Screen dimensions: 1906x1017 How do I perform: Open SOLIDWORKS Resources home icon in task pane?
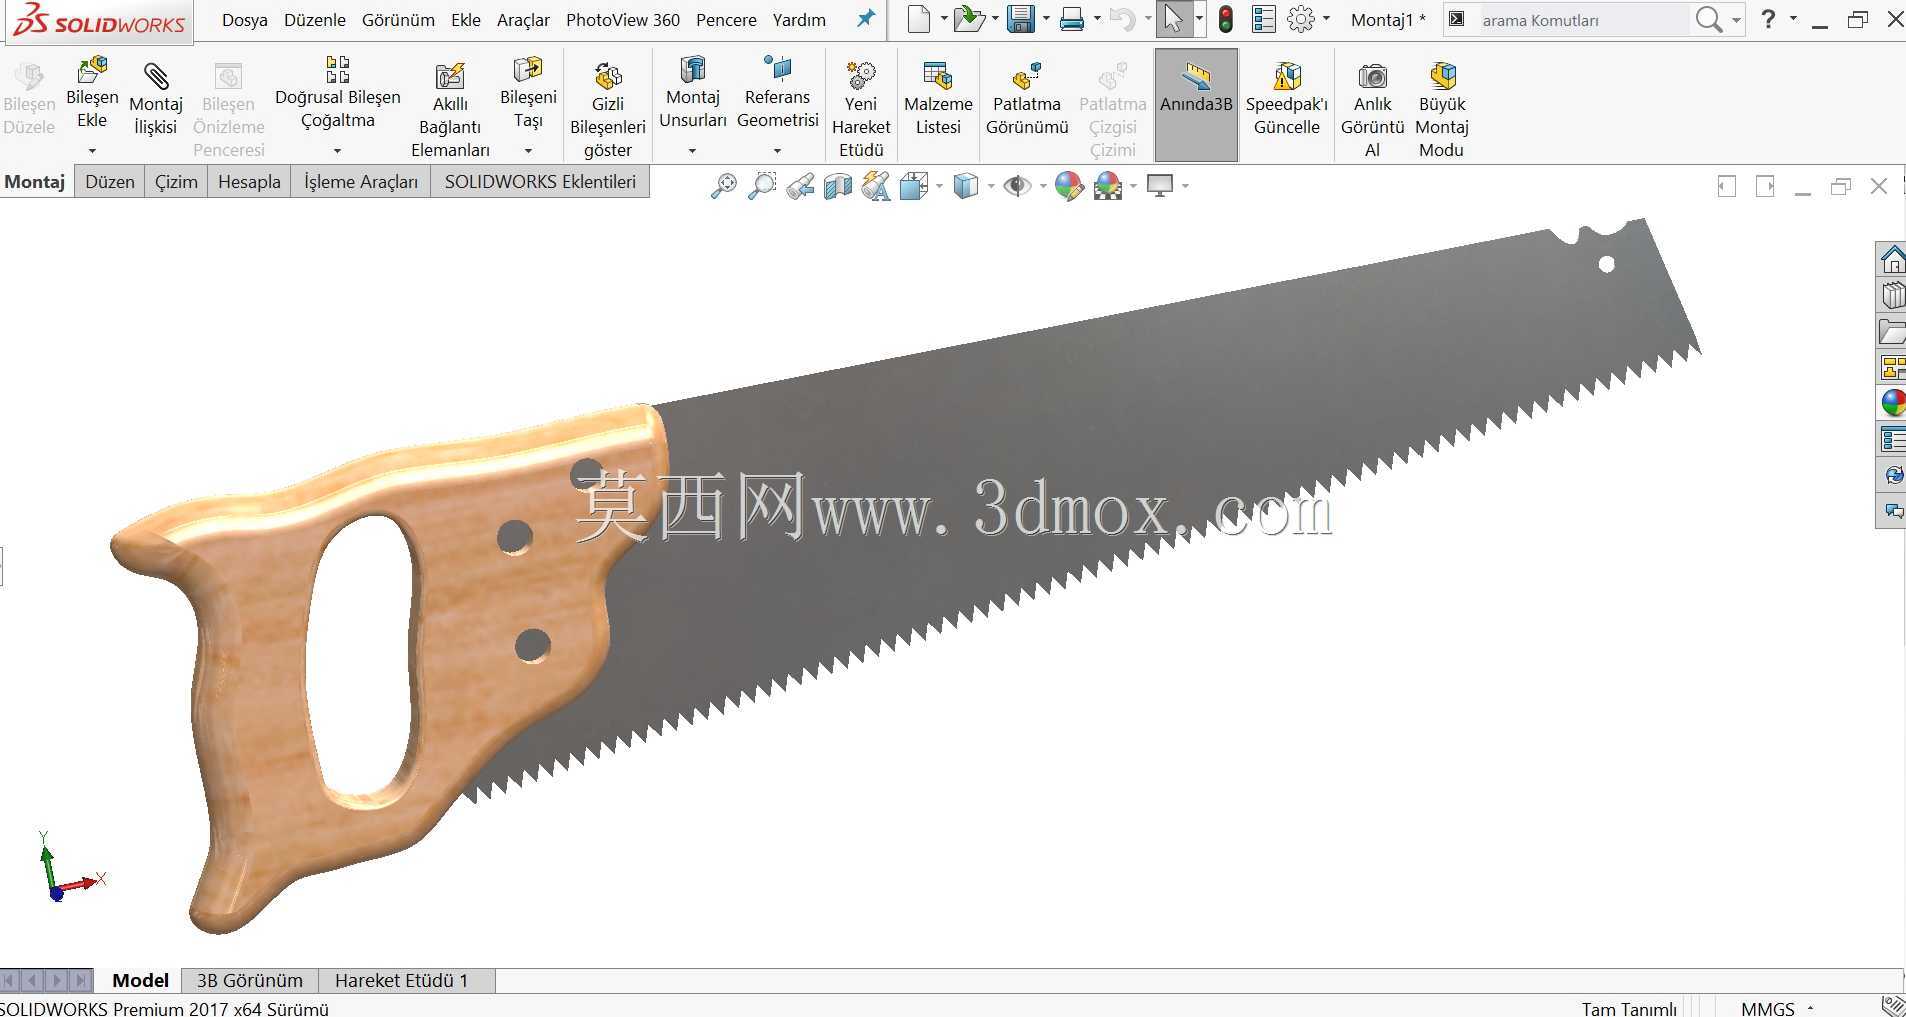[x=1892, y=260]
